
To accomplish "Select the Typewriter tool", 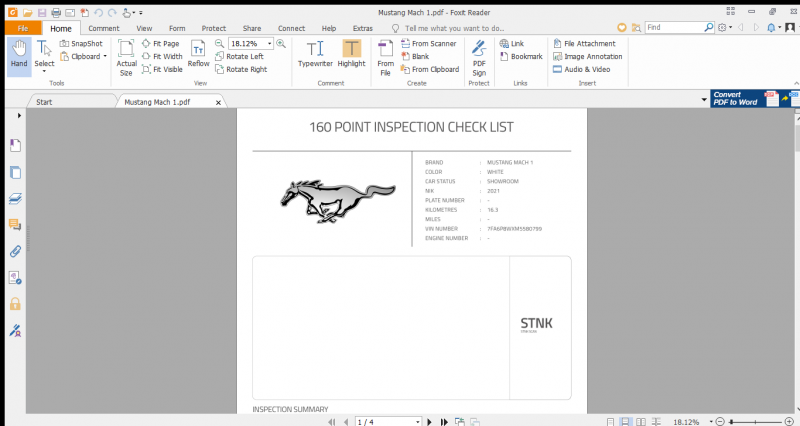I will (315, 54).
